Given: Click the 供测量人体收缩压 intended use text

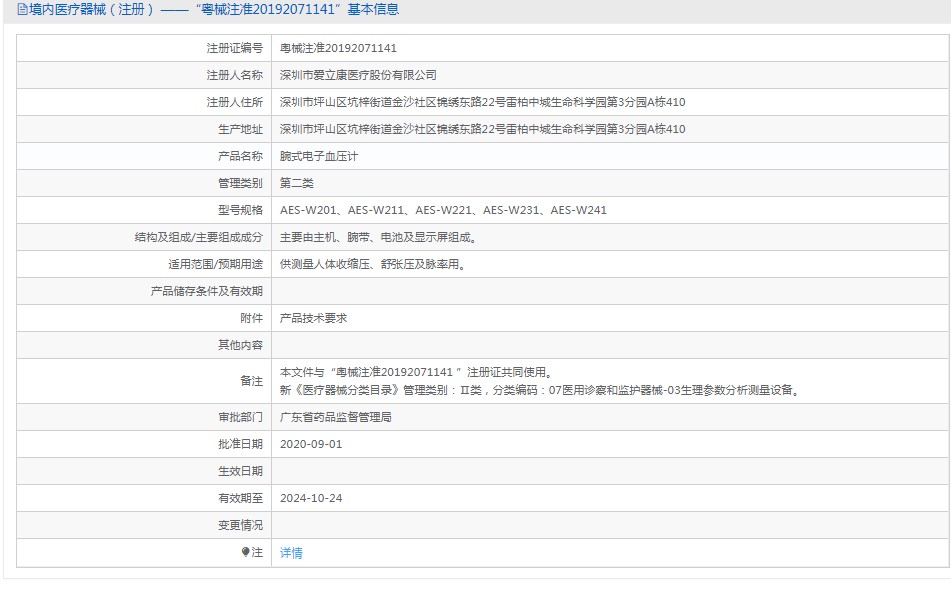Looking at the screenshot, I should 374,264.
